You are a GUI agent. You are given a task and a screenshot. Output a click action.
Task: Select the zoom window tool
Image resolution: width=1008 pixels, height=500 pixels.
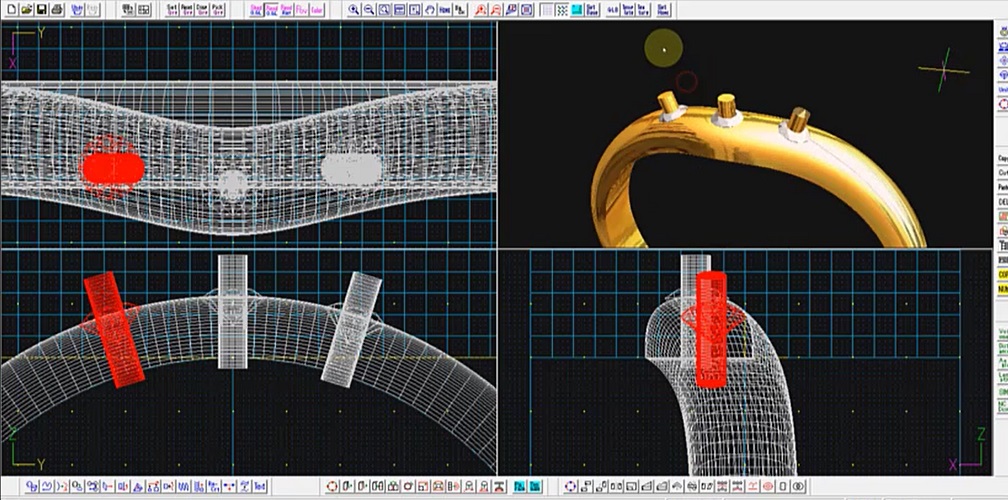coord(384,9)
